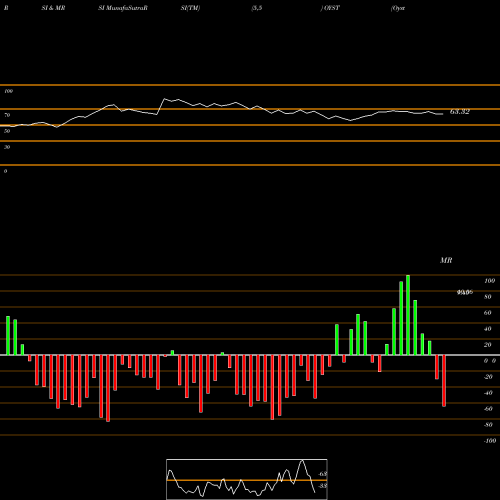500x500 pixels.
Task: Click the last red bar of the histogram
Action: 444,381
